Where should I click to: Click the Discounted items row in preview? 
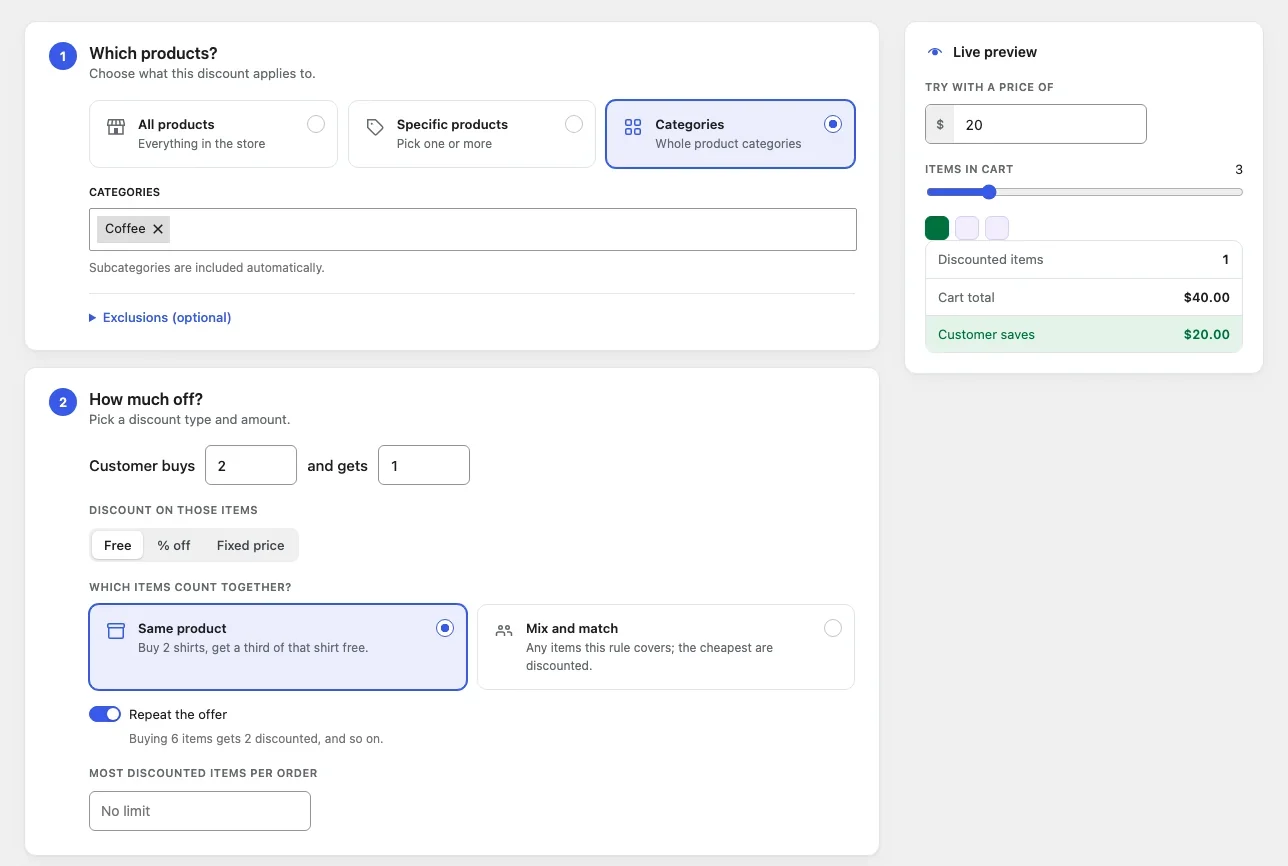pyautogui.click(x=1084, y=260)
